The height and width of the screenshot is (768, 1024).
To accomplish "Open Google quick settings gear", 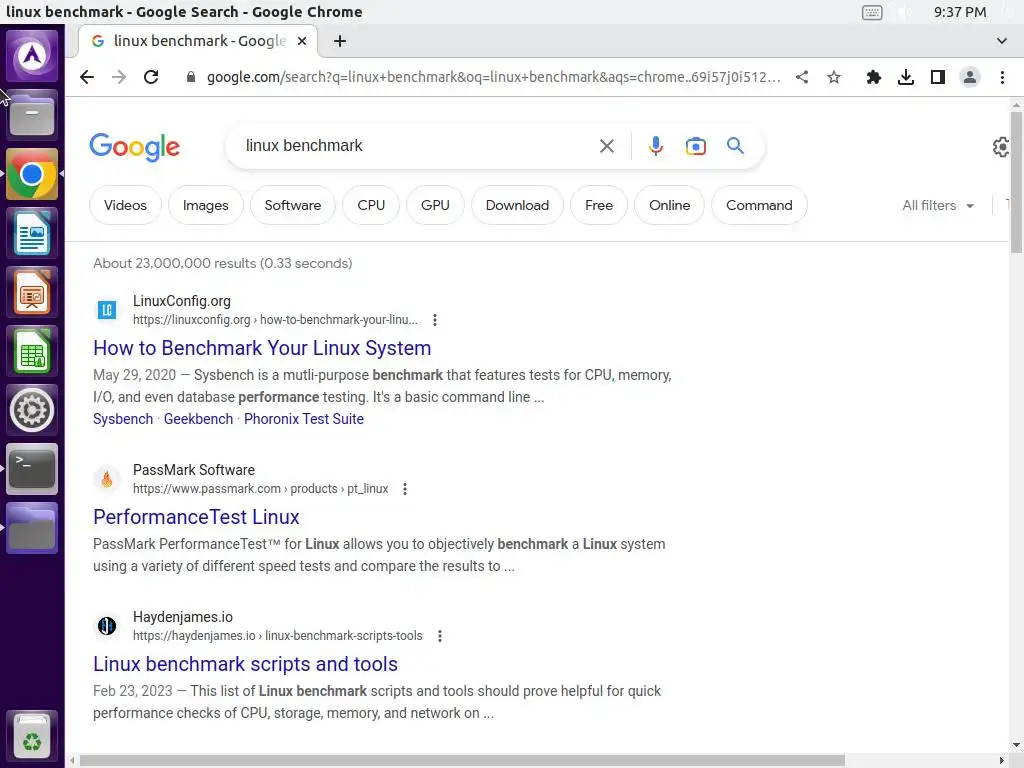I will [x=1000, y=147].
